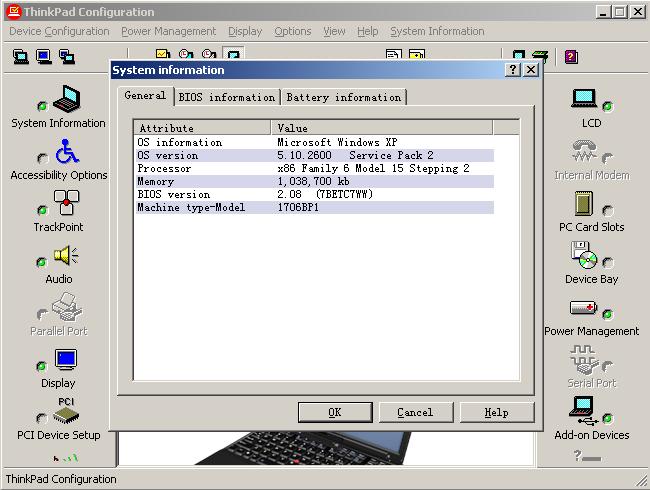Click gray status light beside PC Card Slots

click(x=608, y=211)
